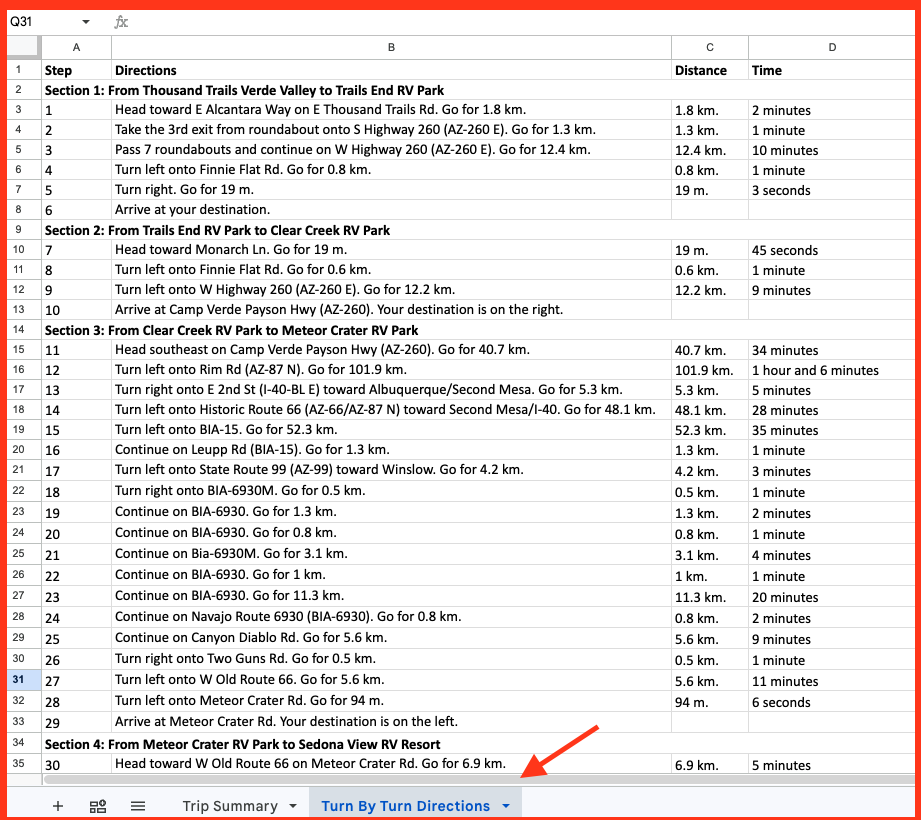Click the 'Distance' header cell

(710, 70)
